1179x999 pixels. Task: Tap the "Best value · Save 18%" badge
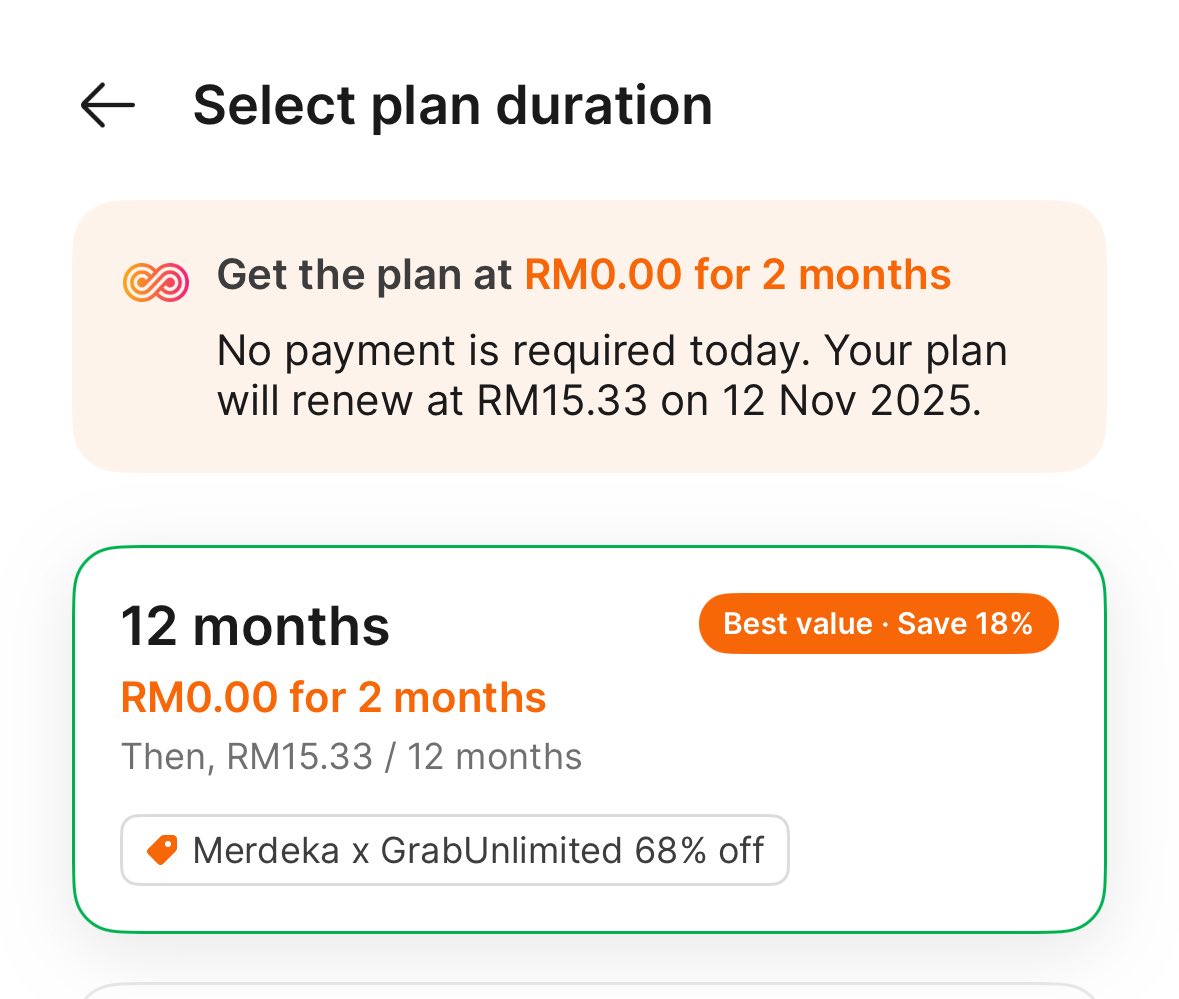pos(877,624)
